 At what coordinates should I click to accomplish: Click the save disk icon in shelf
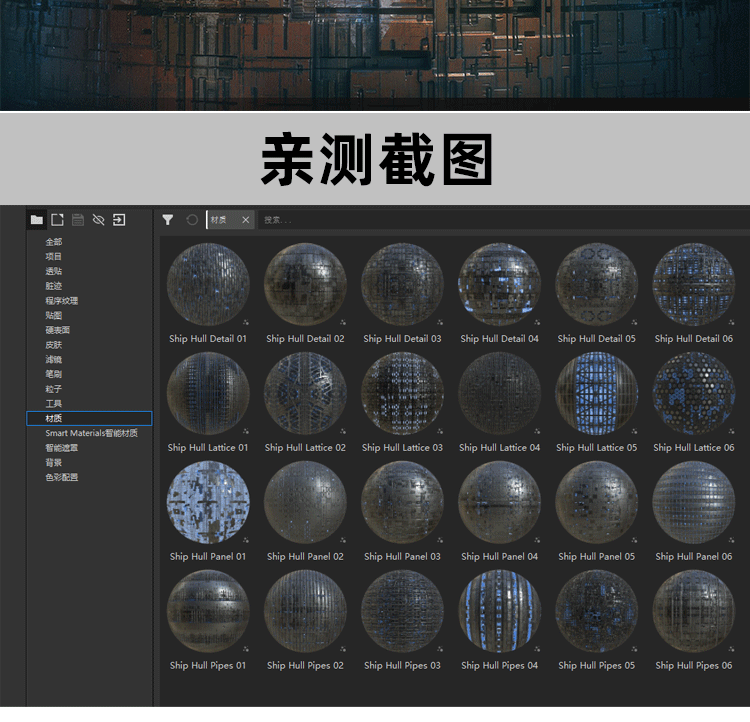click(77, 220)
